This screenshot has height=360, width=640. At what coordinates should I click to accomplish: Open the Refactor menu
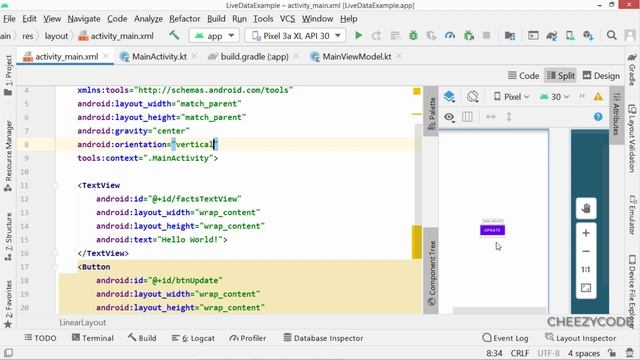184,19
